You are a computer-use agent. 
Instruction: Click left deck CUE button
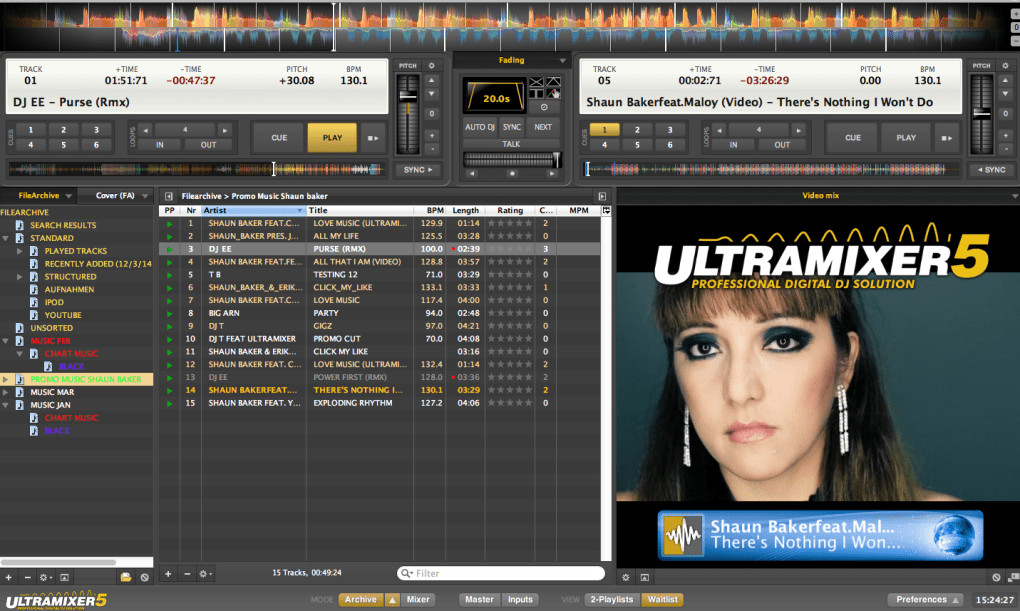279,138
